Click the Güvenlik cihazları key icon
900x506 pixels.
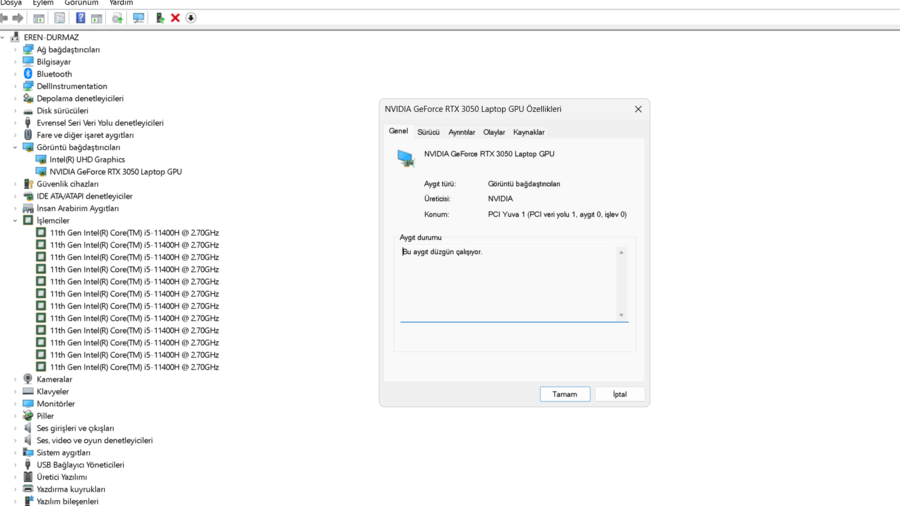pos(28,184)
